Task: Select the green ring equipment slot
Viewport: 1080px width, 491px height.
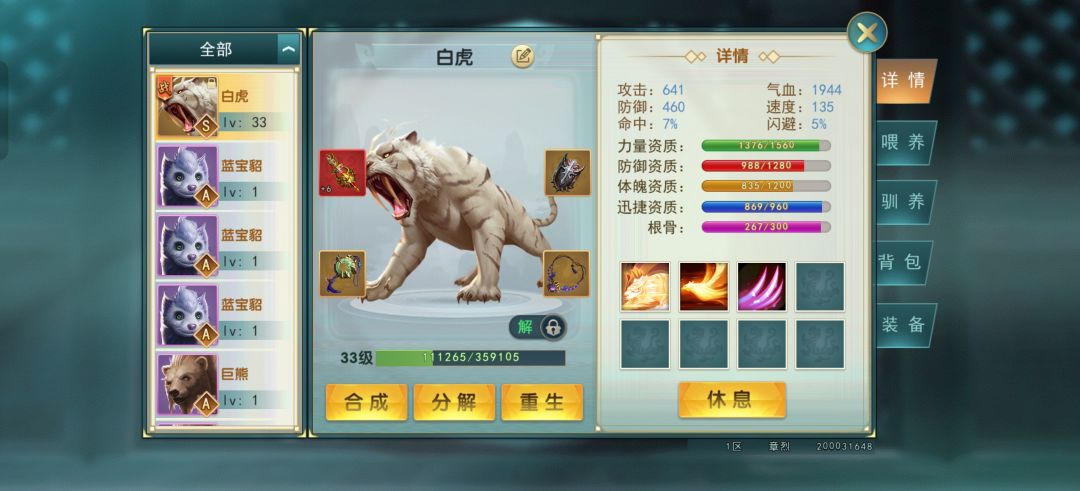Action: 342,273
